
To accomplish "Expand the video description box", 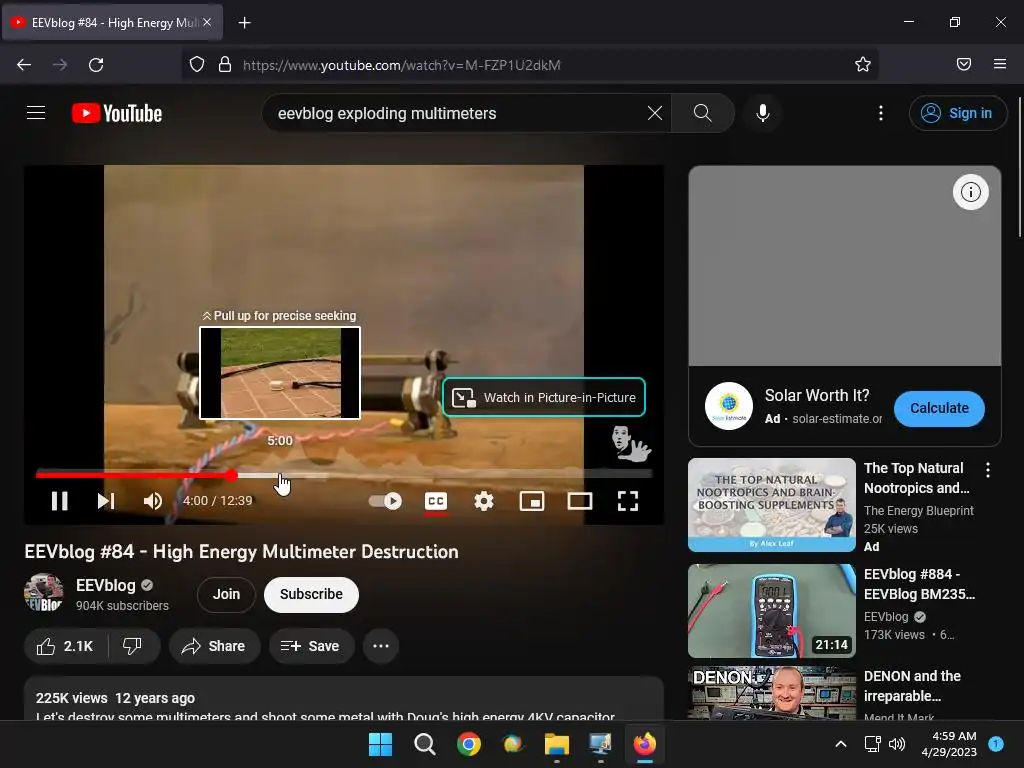I will 344,699.
